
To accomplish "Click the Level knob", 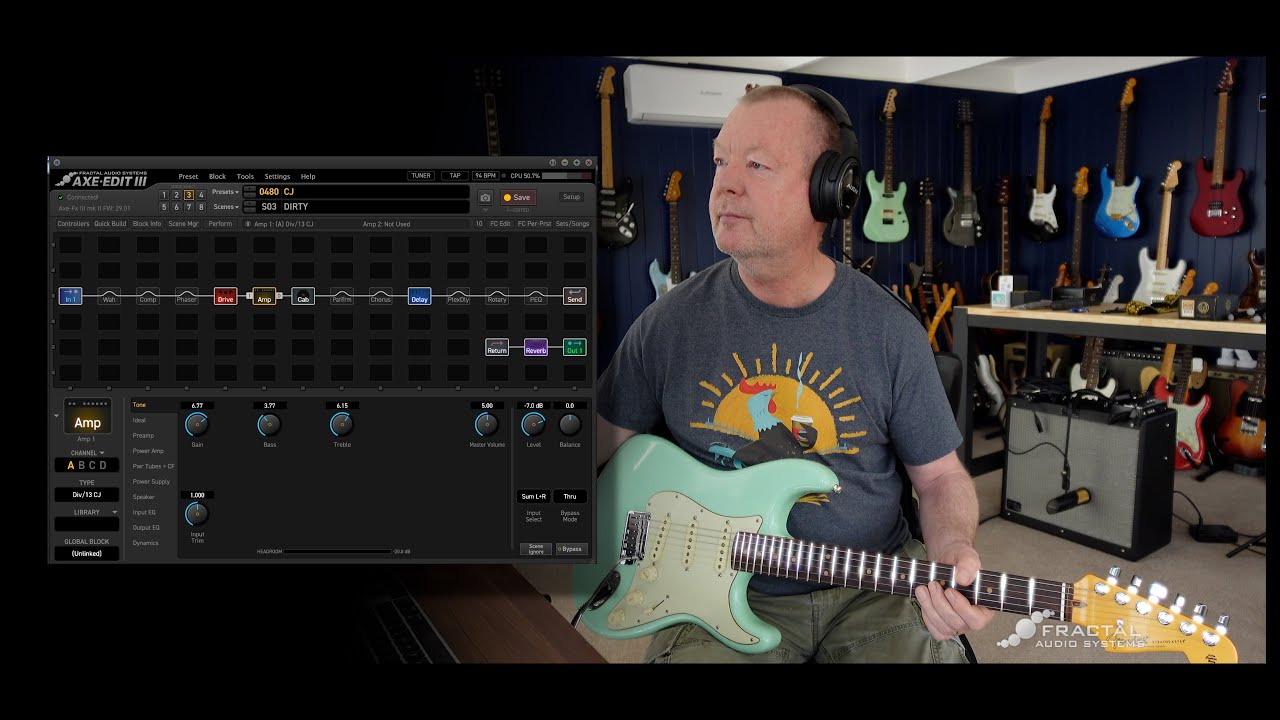I will coord(533,425).
